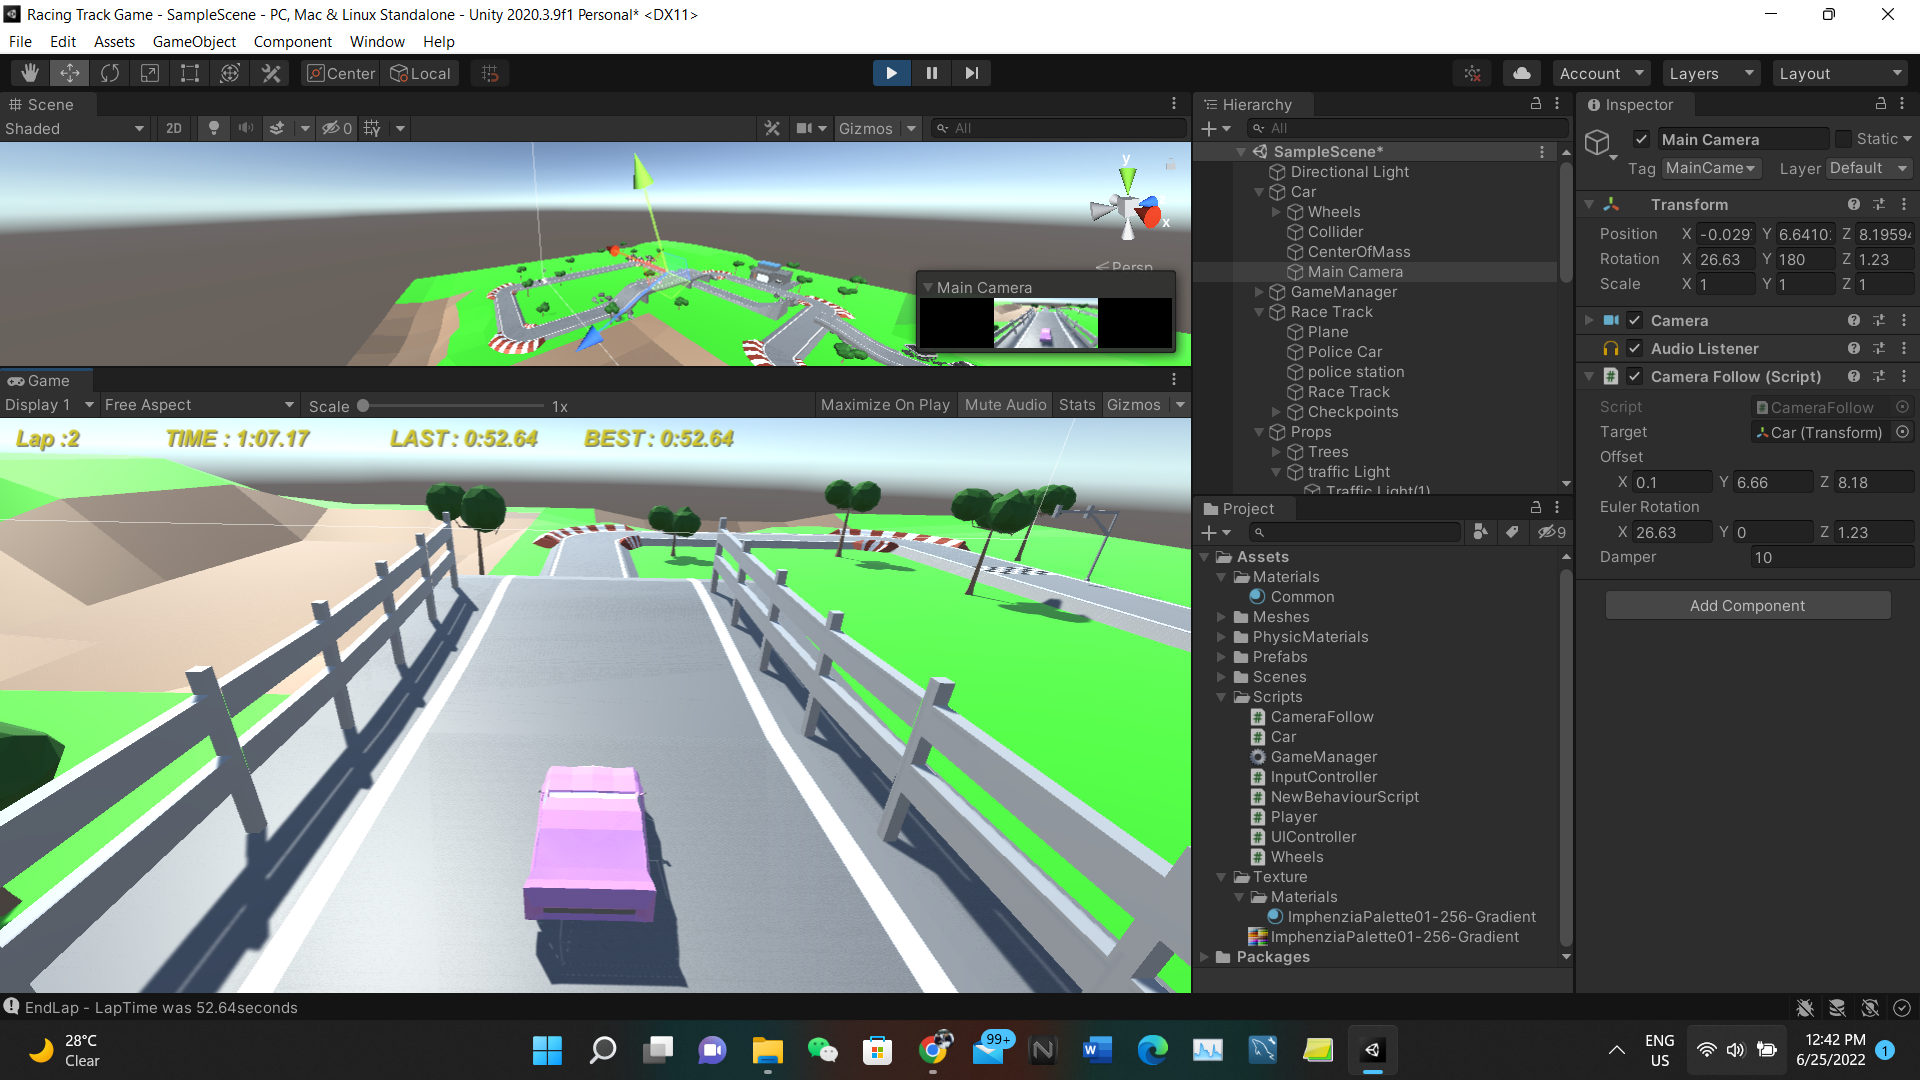Image resolution: width=1920 pixels, height=1080 pixels.
Task: Open the Layout dropdown
Action: tap(1841, 72)
